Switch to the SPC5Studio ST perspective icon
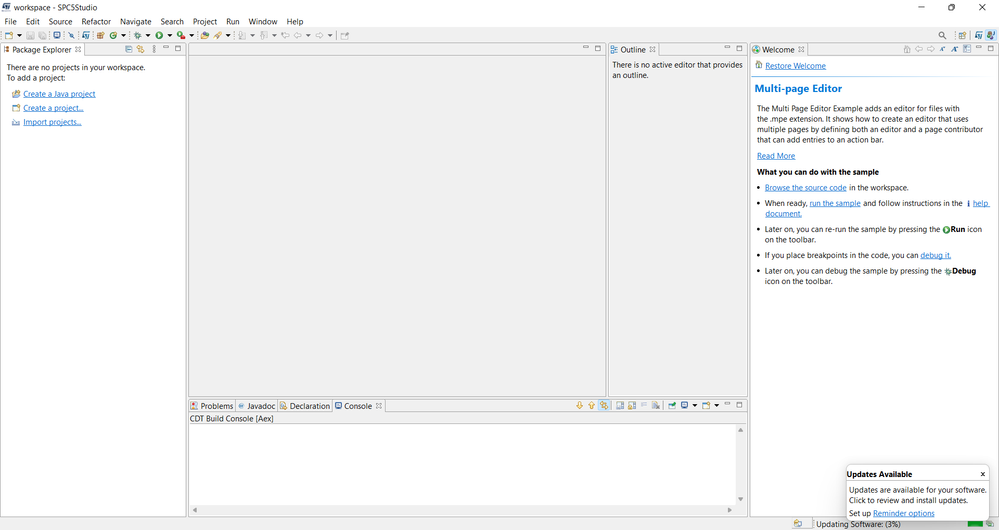The height and width of the screenshot is (530, 999). pos(979,36)
